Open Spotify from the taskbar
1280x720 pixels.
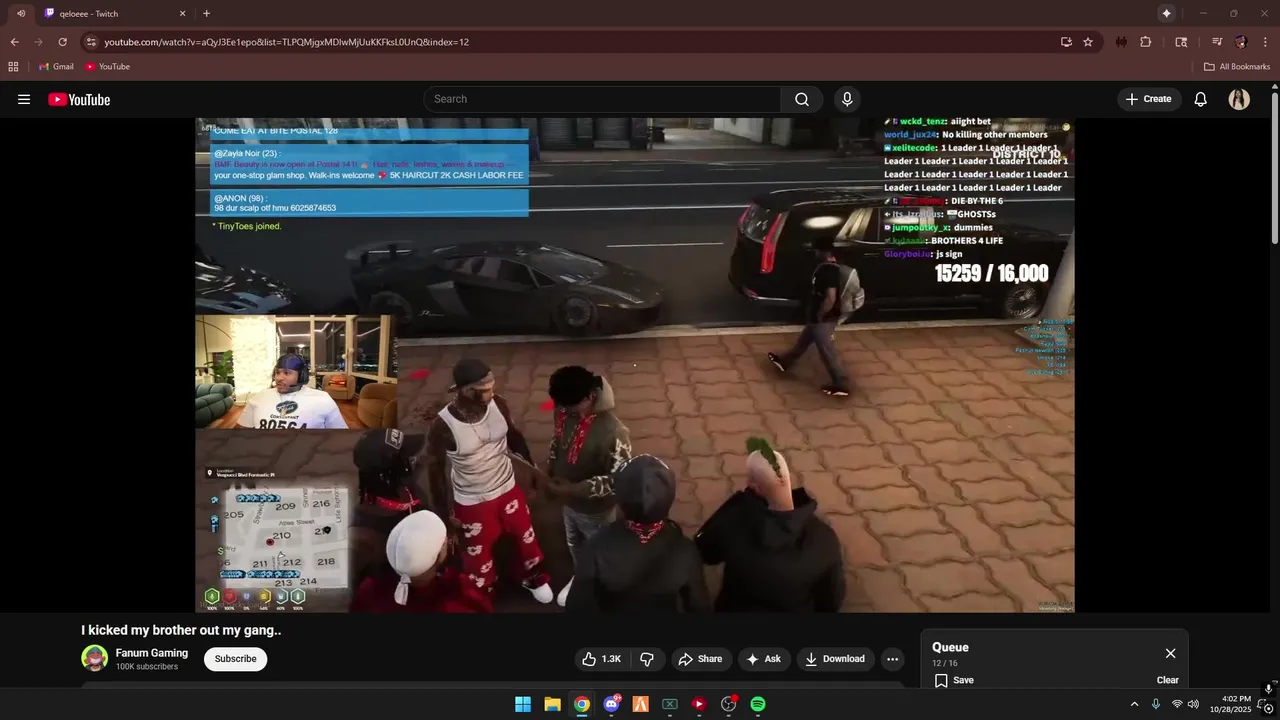758,704
